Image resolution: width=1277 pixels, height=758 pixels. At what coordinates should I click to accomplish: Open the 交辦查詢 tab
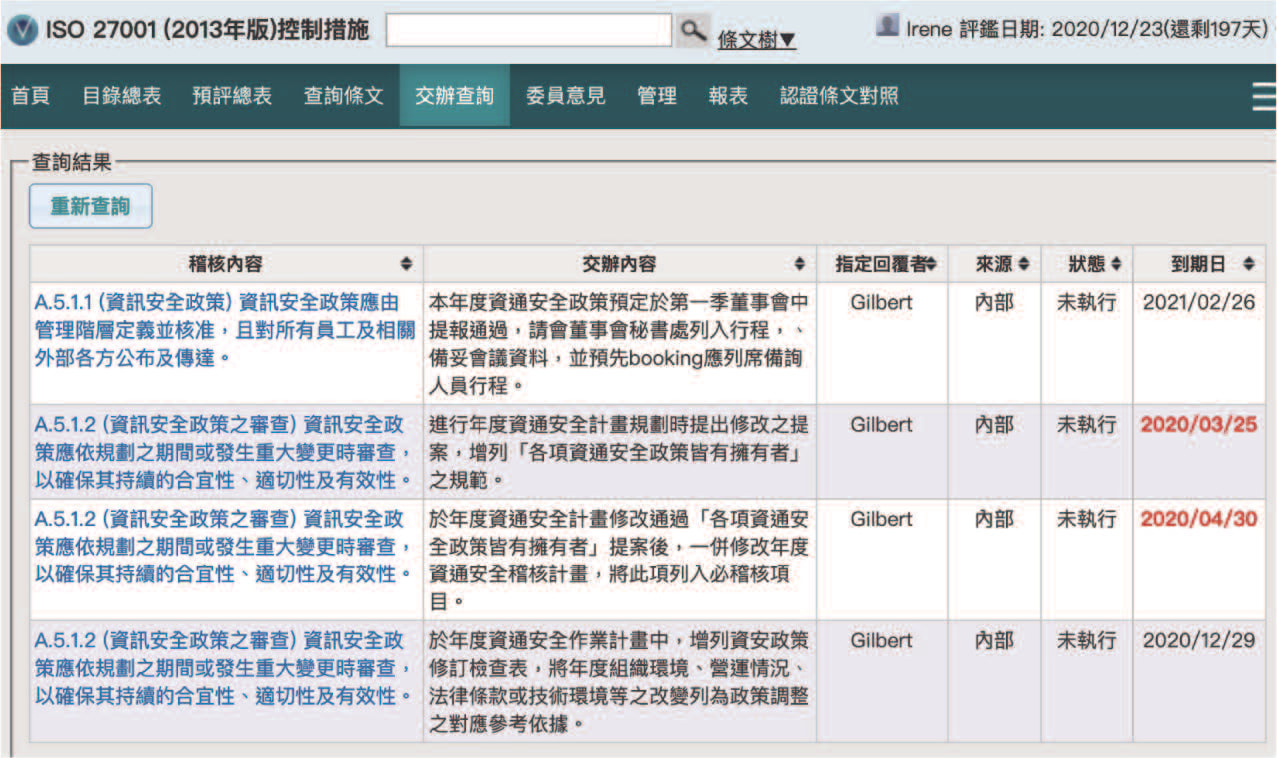click(454, 96)
